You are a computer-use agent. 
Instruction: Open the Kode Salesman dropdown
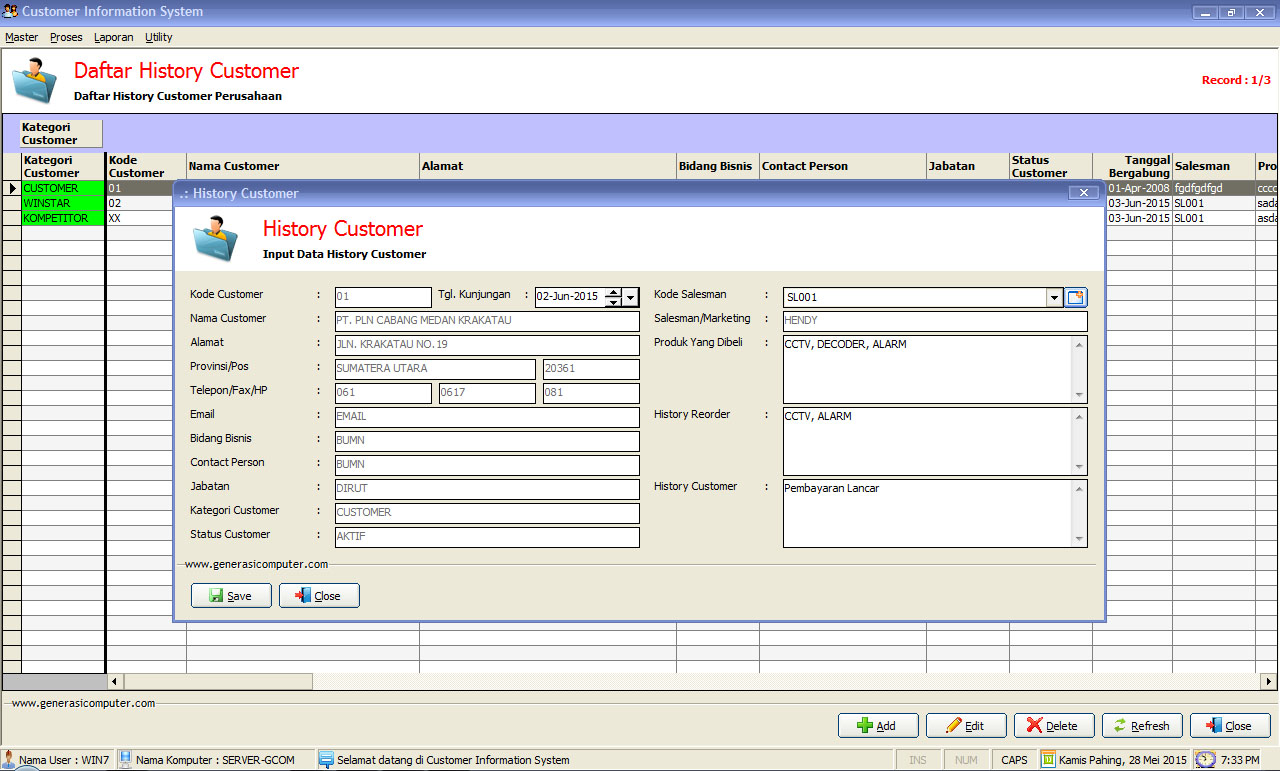pyautogui.click(x=1054, y=297)
